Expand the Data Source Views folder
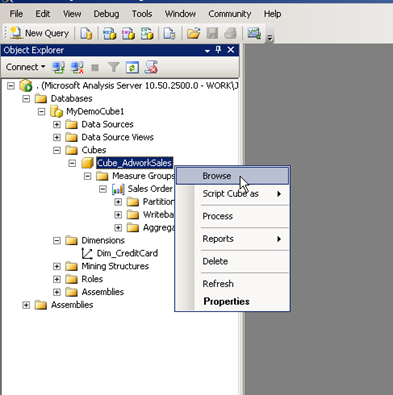The height and width of the screenshot is (395, 393). pyautogui.click(x=57, y=137)
